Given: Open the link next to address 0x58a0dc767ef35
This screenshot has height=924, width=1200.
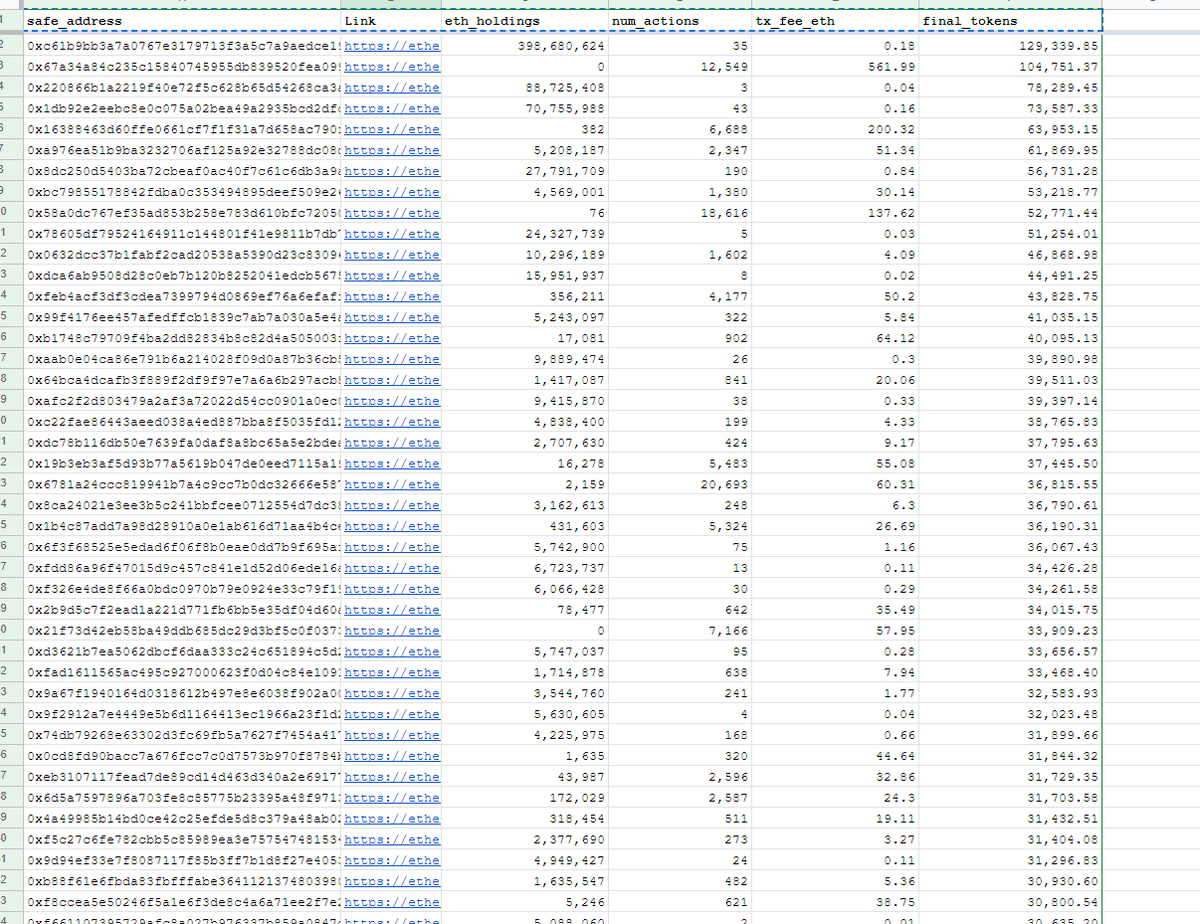Looking at the screenshot, I should 391,213.
